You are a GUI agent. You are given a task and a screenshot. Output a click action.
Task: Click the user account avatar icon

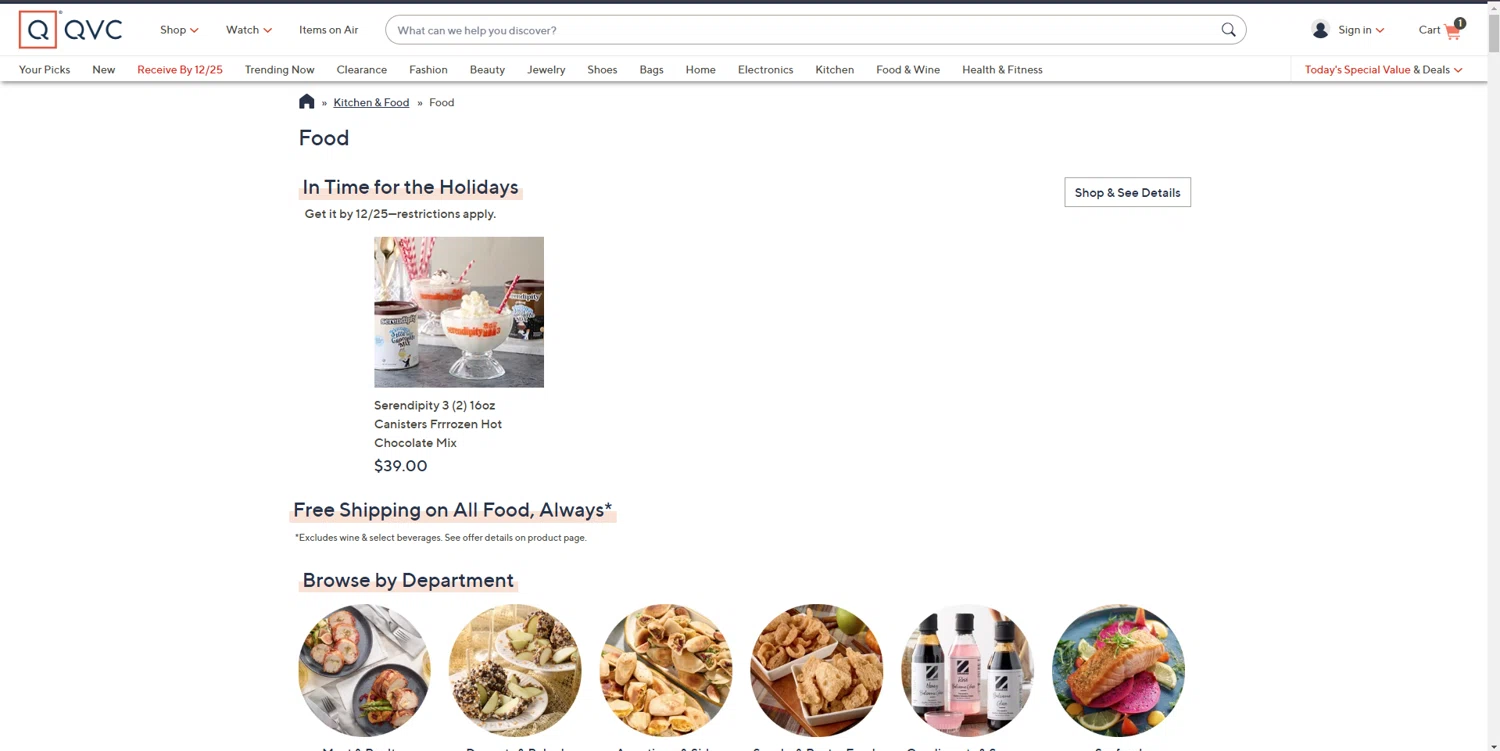click(x=1320, y=30)
